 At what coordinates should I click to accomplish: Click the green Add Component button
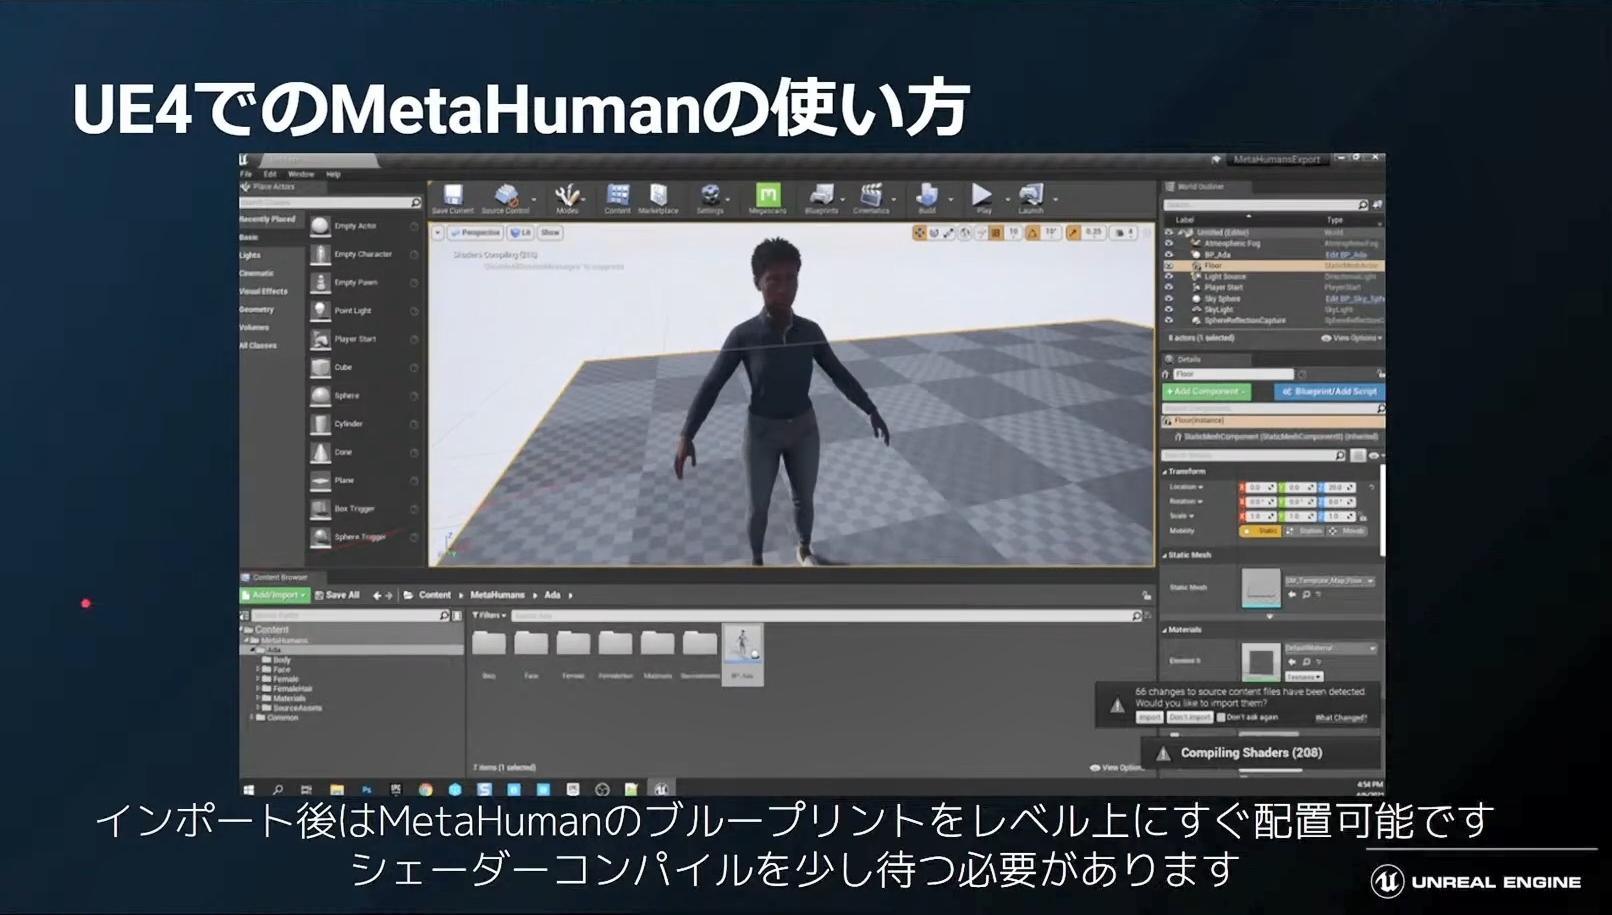(1206, 392)
